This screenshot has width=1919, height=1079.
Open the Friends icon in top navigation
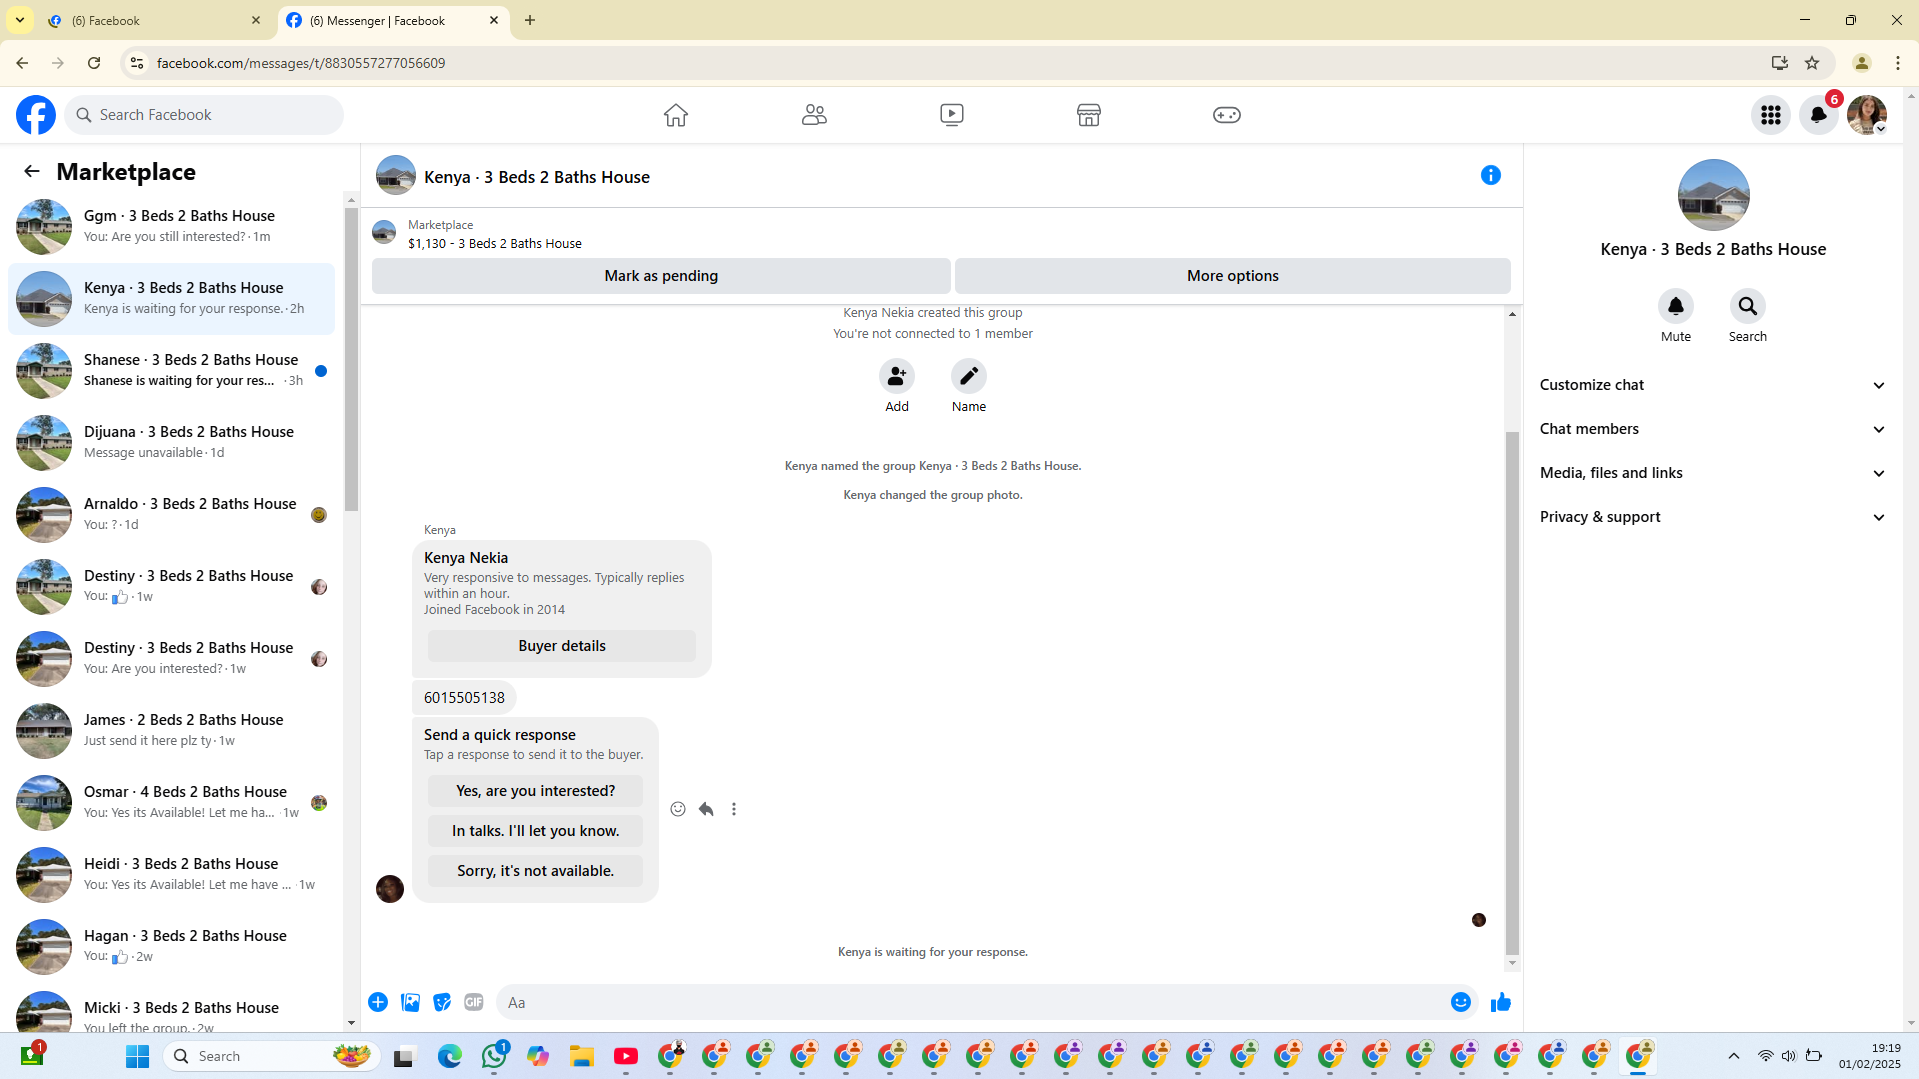[x=814, y=115]
